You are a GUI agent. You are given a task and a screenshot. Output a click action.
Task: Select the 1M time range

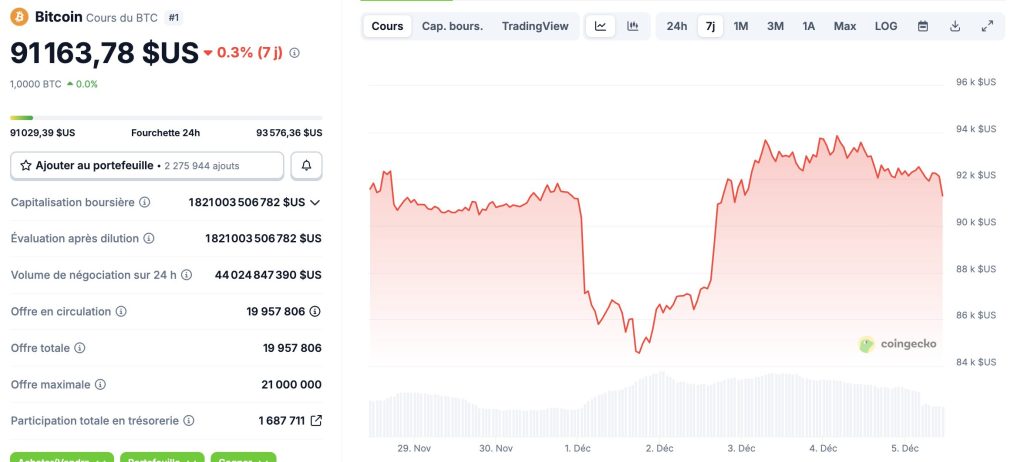pyautogui.click(x=741, y=26)
